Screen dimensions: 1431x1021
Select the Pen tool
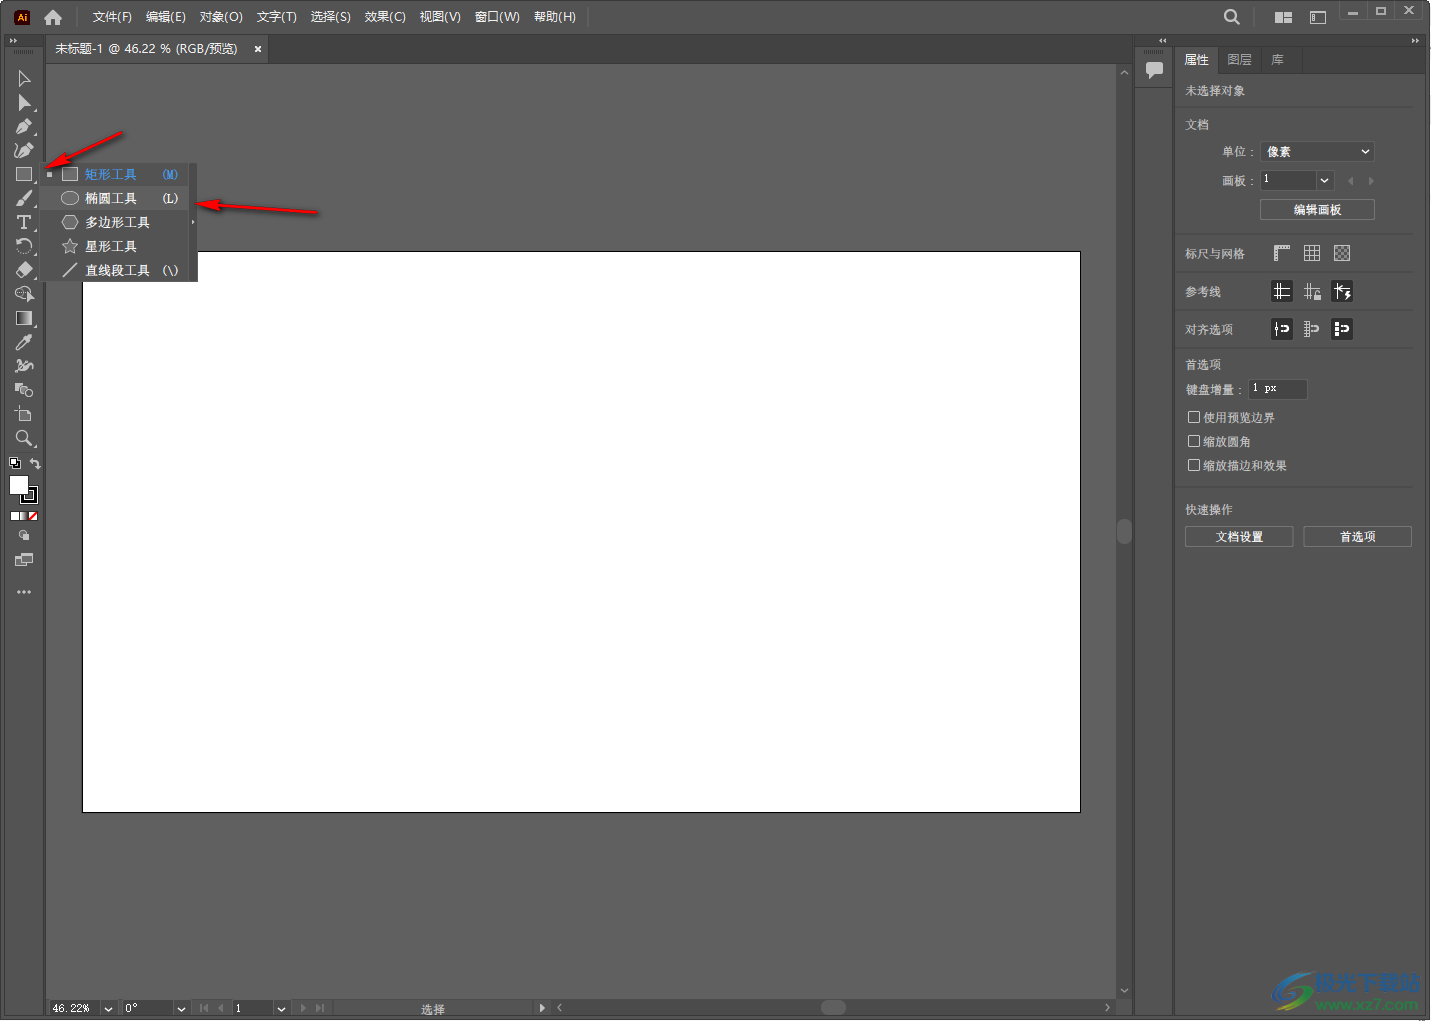pos(24,126)
